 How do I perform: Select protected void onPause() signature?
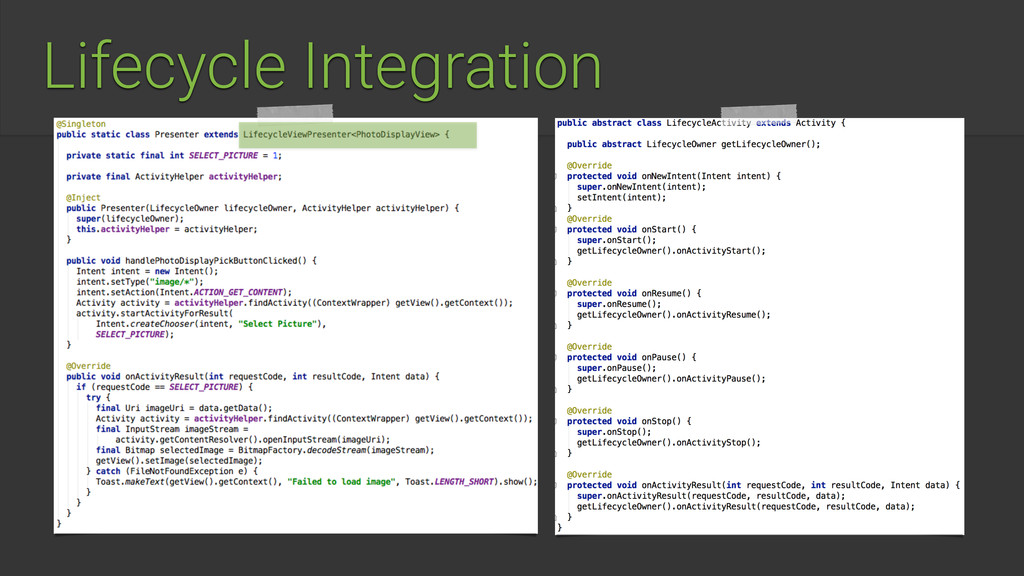[x=632, y=357]
